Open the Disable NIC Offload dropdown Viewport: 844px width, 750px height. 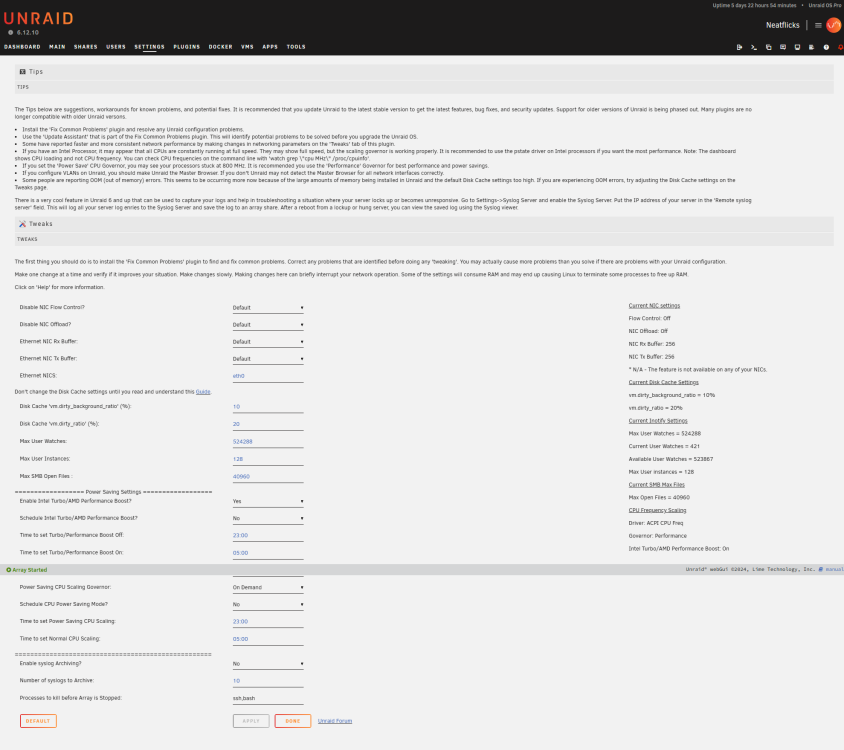coord(268,325)
